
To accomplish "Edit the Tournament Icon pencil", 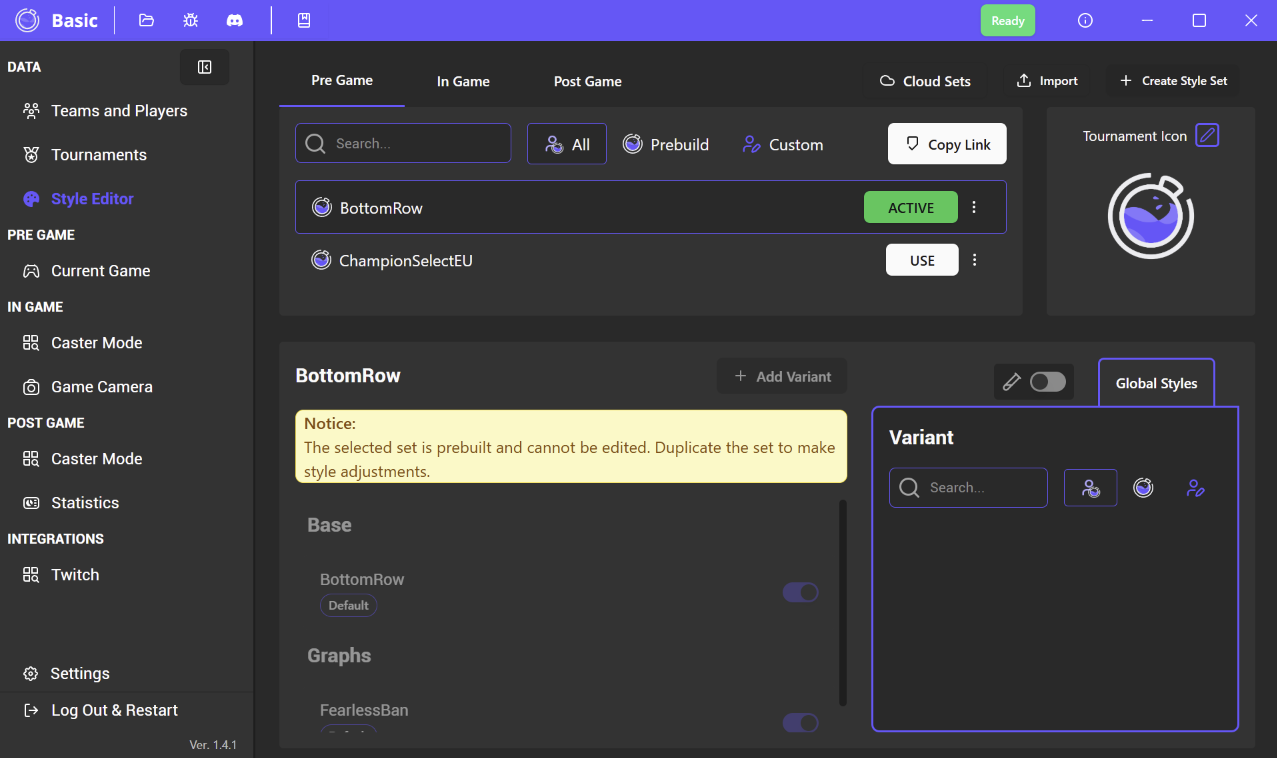I will pyautogui.click(x=1207, y=135).
